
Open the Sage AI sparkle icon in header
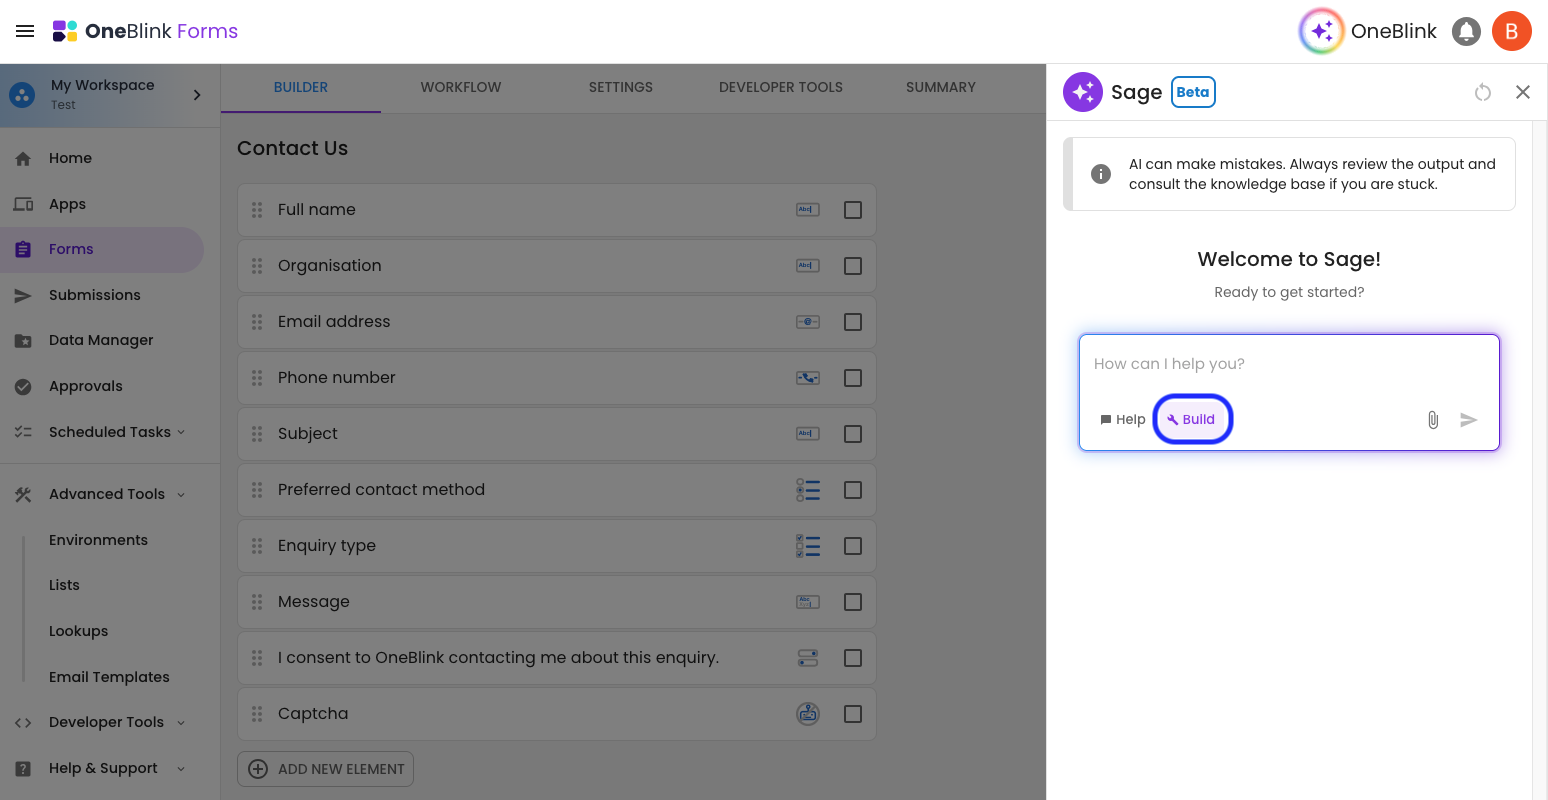pos(1321,31)
